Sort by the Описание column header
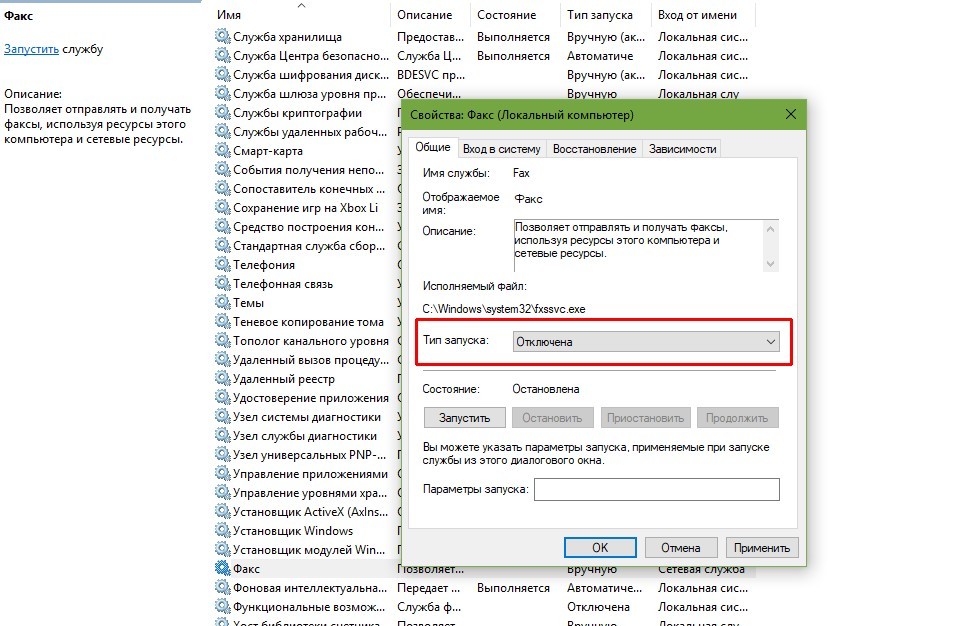 430,15
